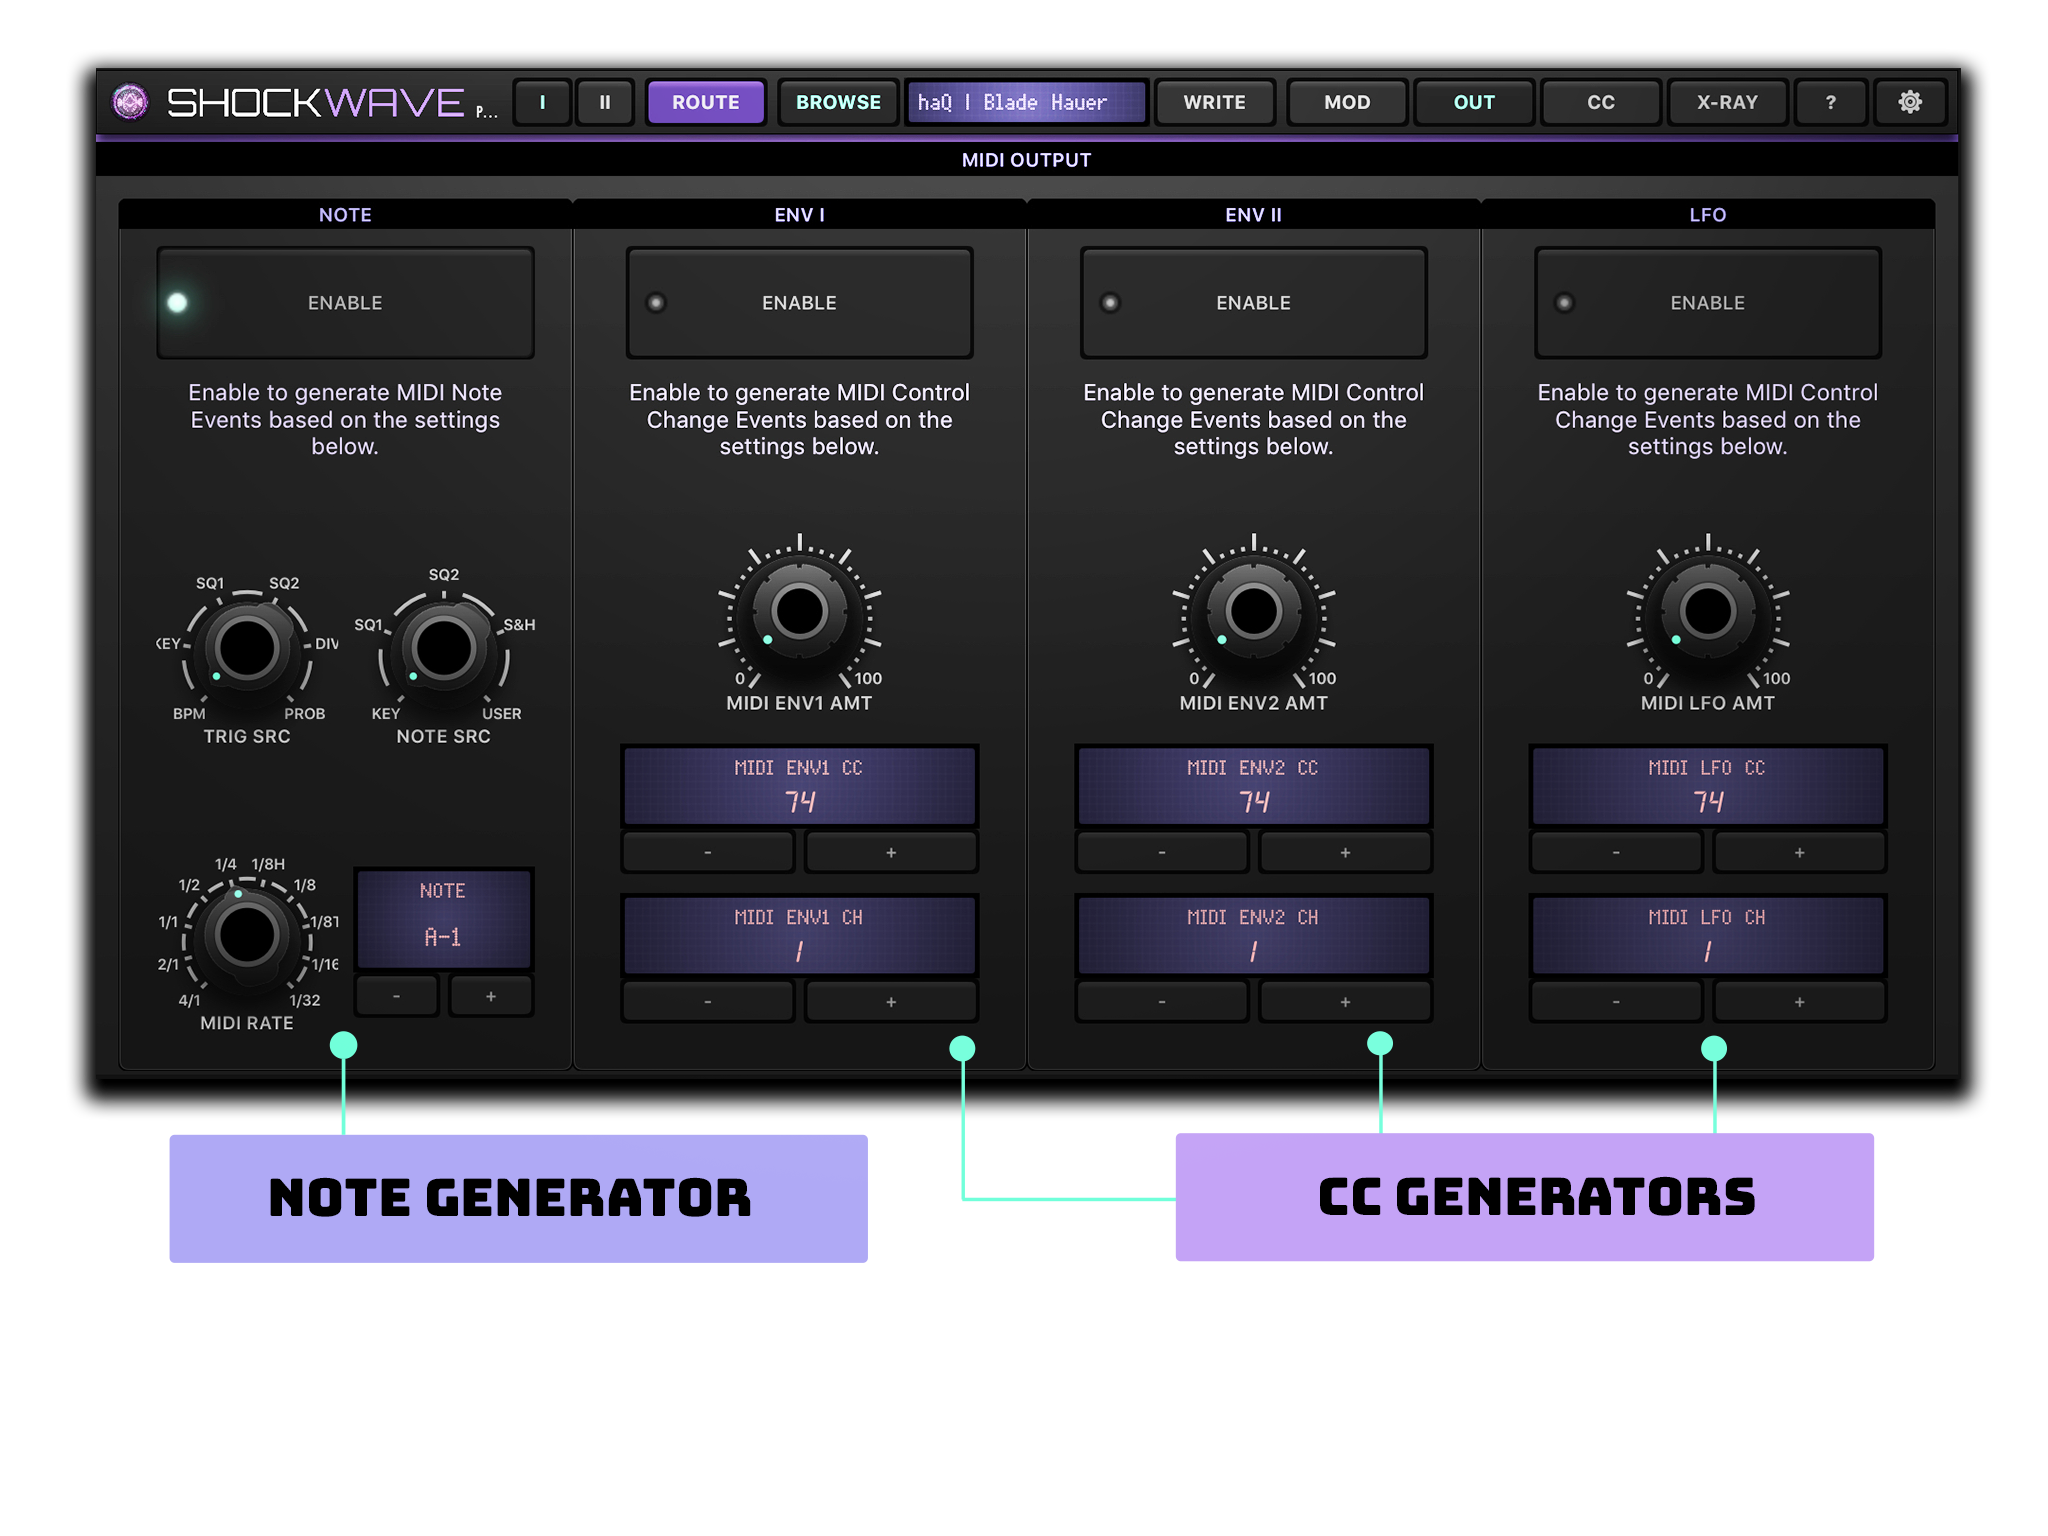Click the Shockwave logo icon
Viewport: 2048px width, 1536px height.
[130, 102]
